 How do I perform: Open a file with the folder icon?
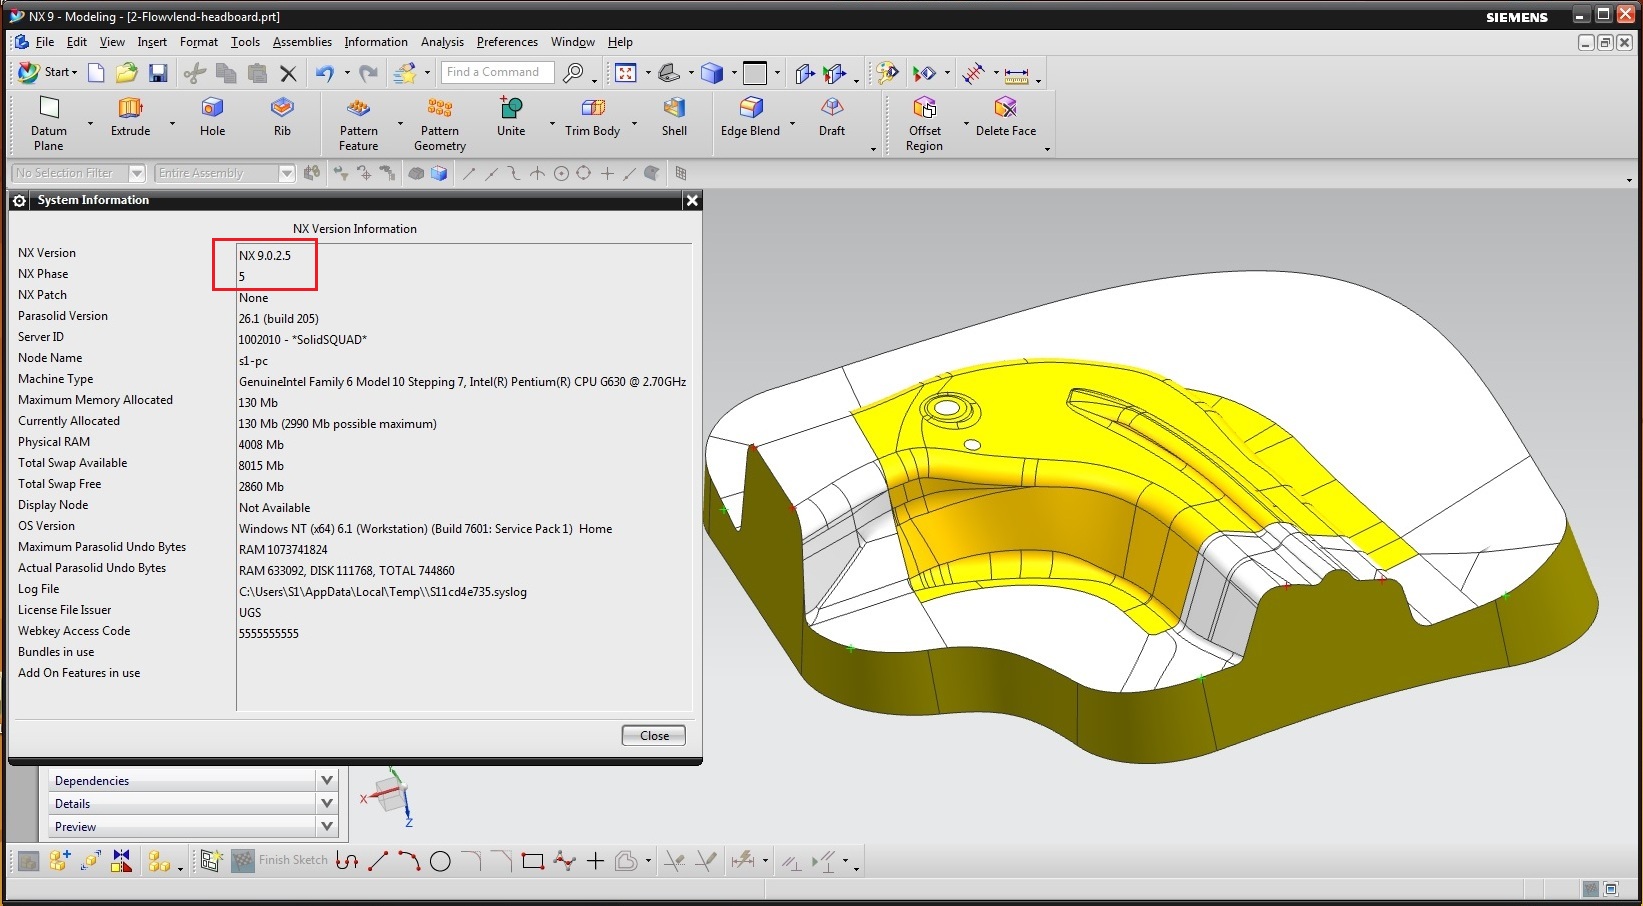pyautogui.click(x=126, y=72)
